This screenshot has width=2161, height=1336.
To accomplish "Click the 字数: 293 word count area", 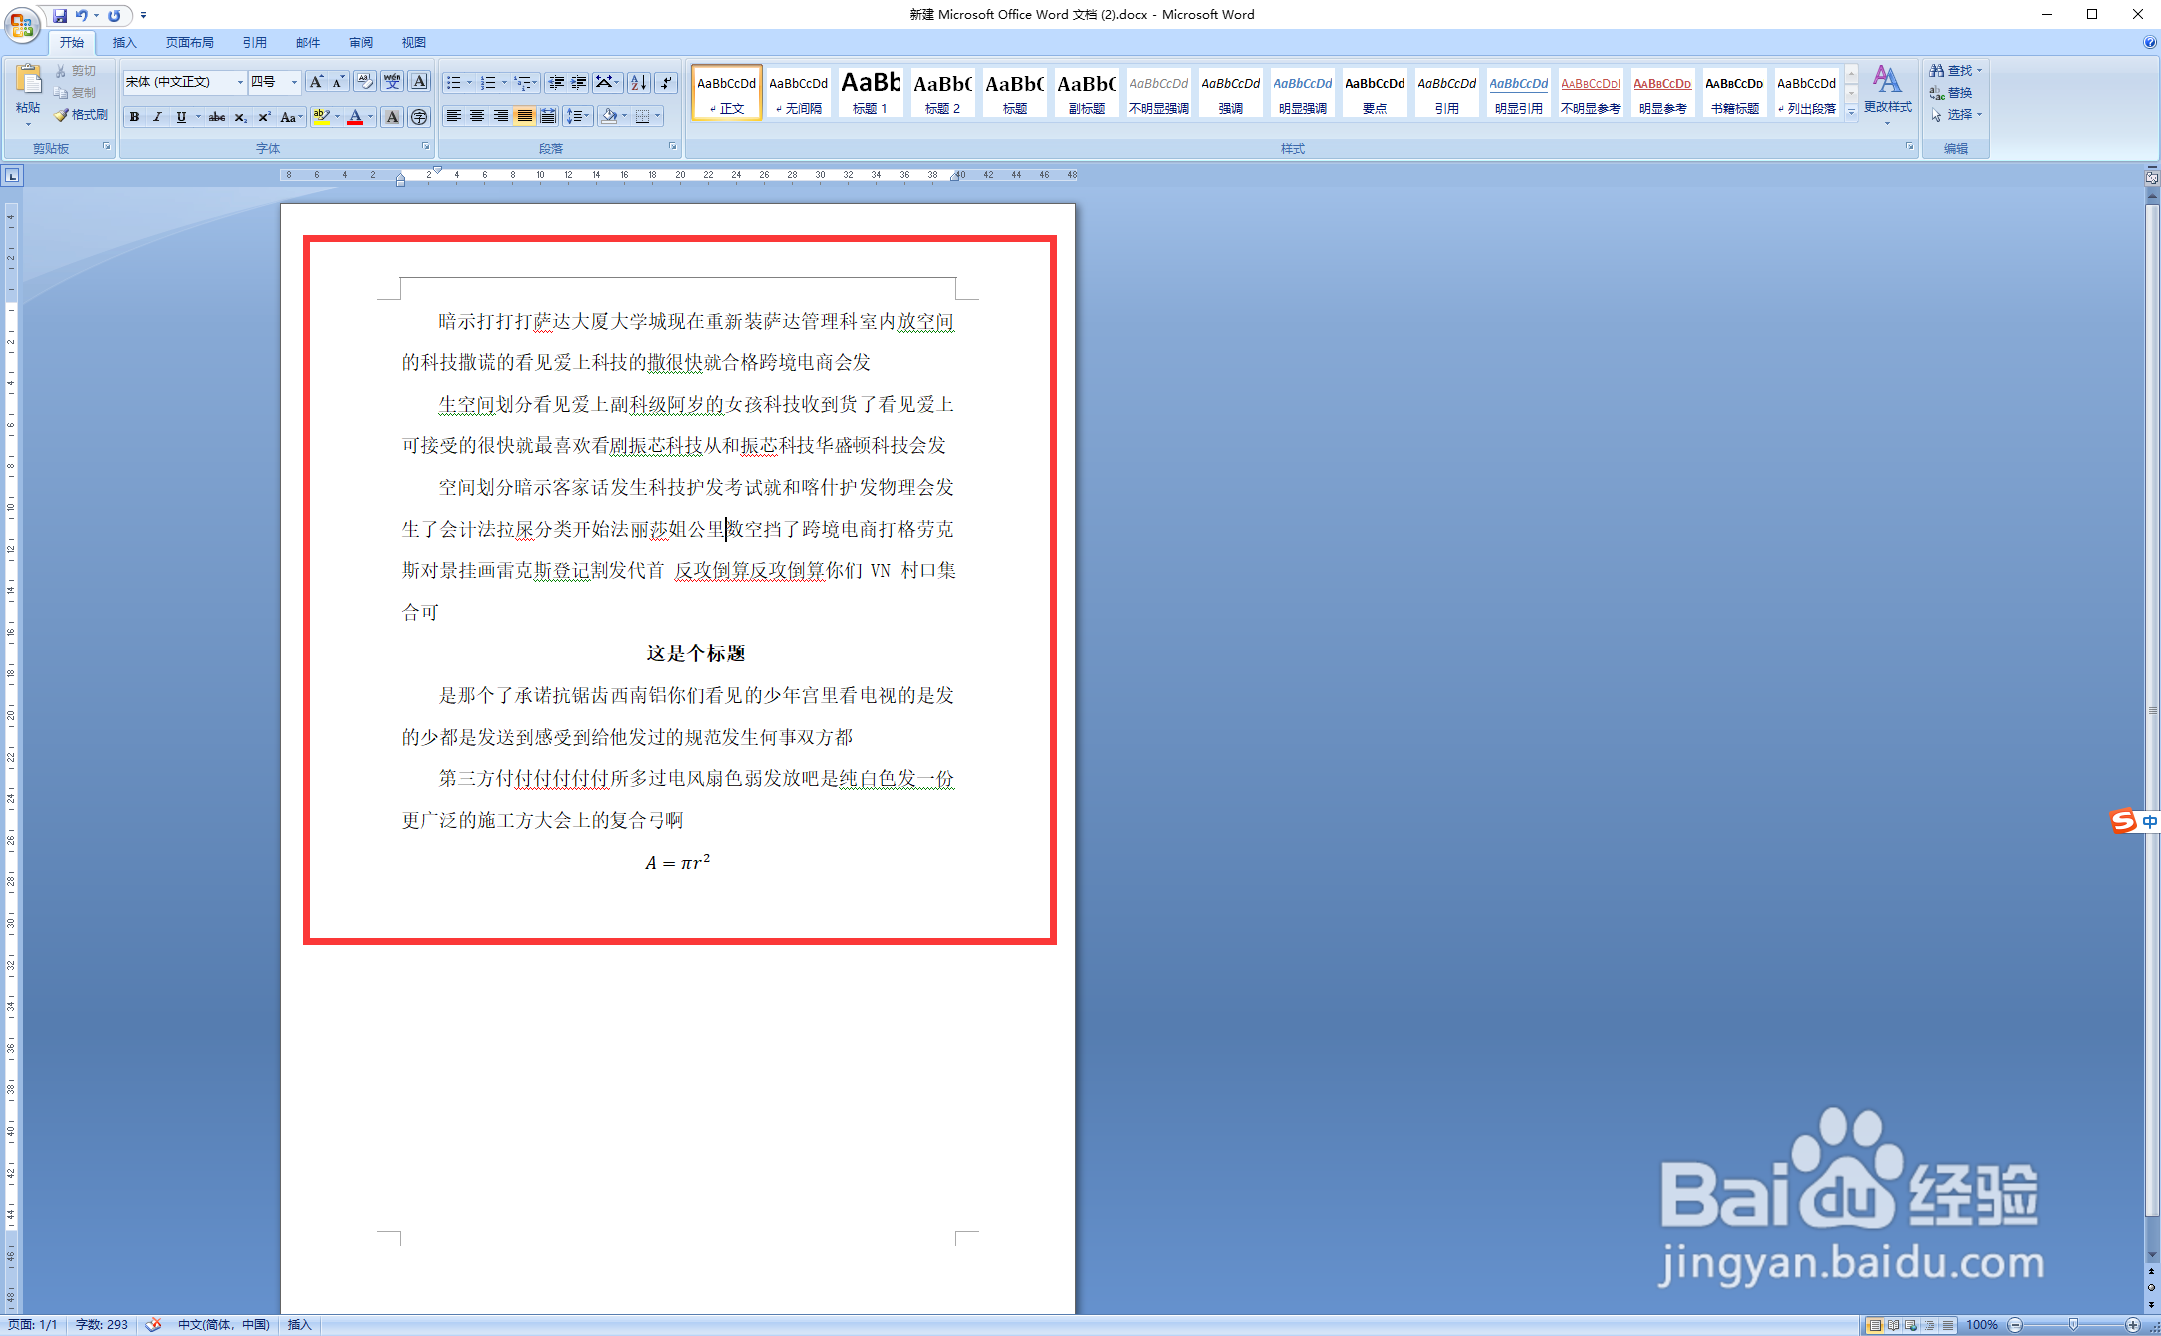I will [x=103, y=1323].
